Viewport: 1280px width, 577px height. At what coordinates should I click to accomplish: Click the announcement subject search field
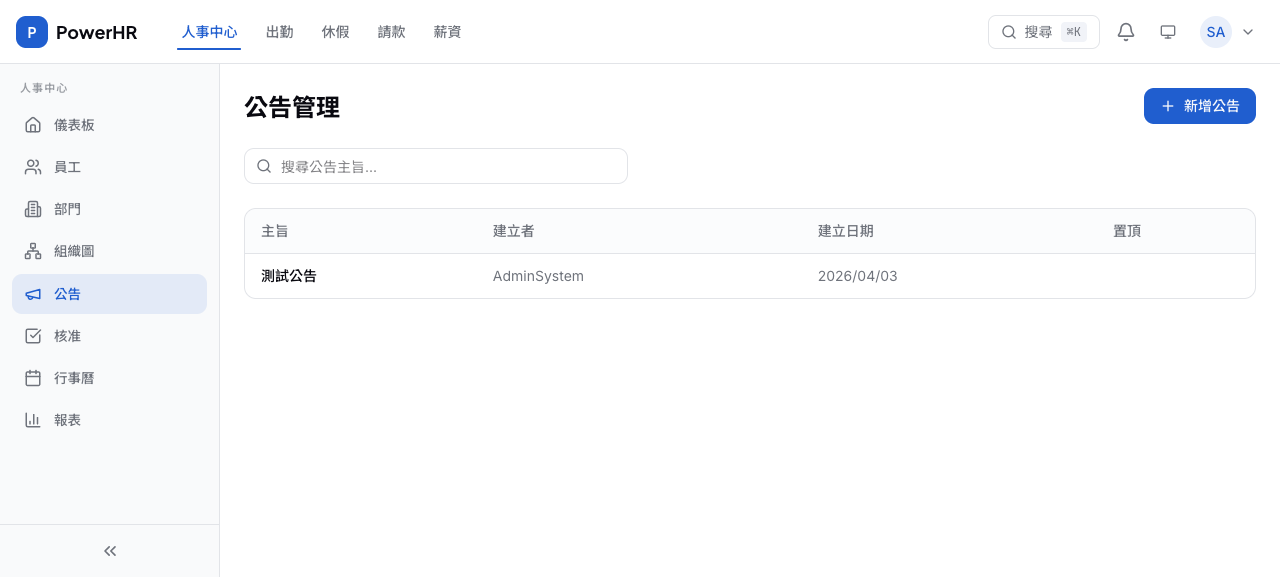coord(436,166)
